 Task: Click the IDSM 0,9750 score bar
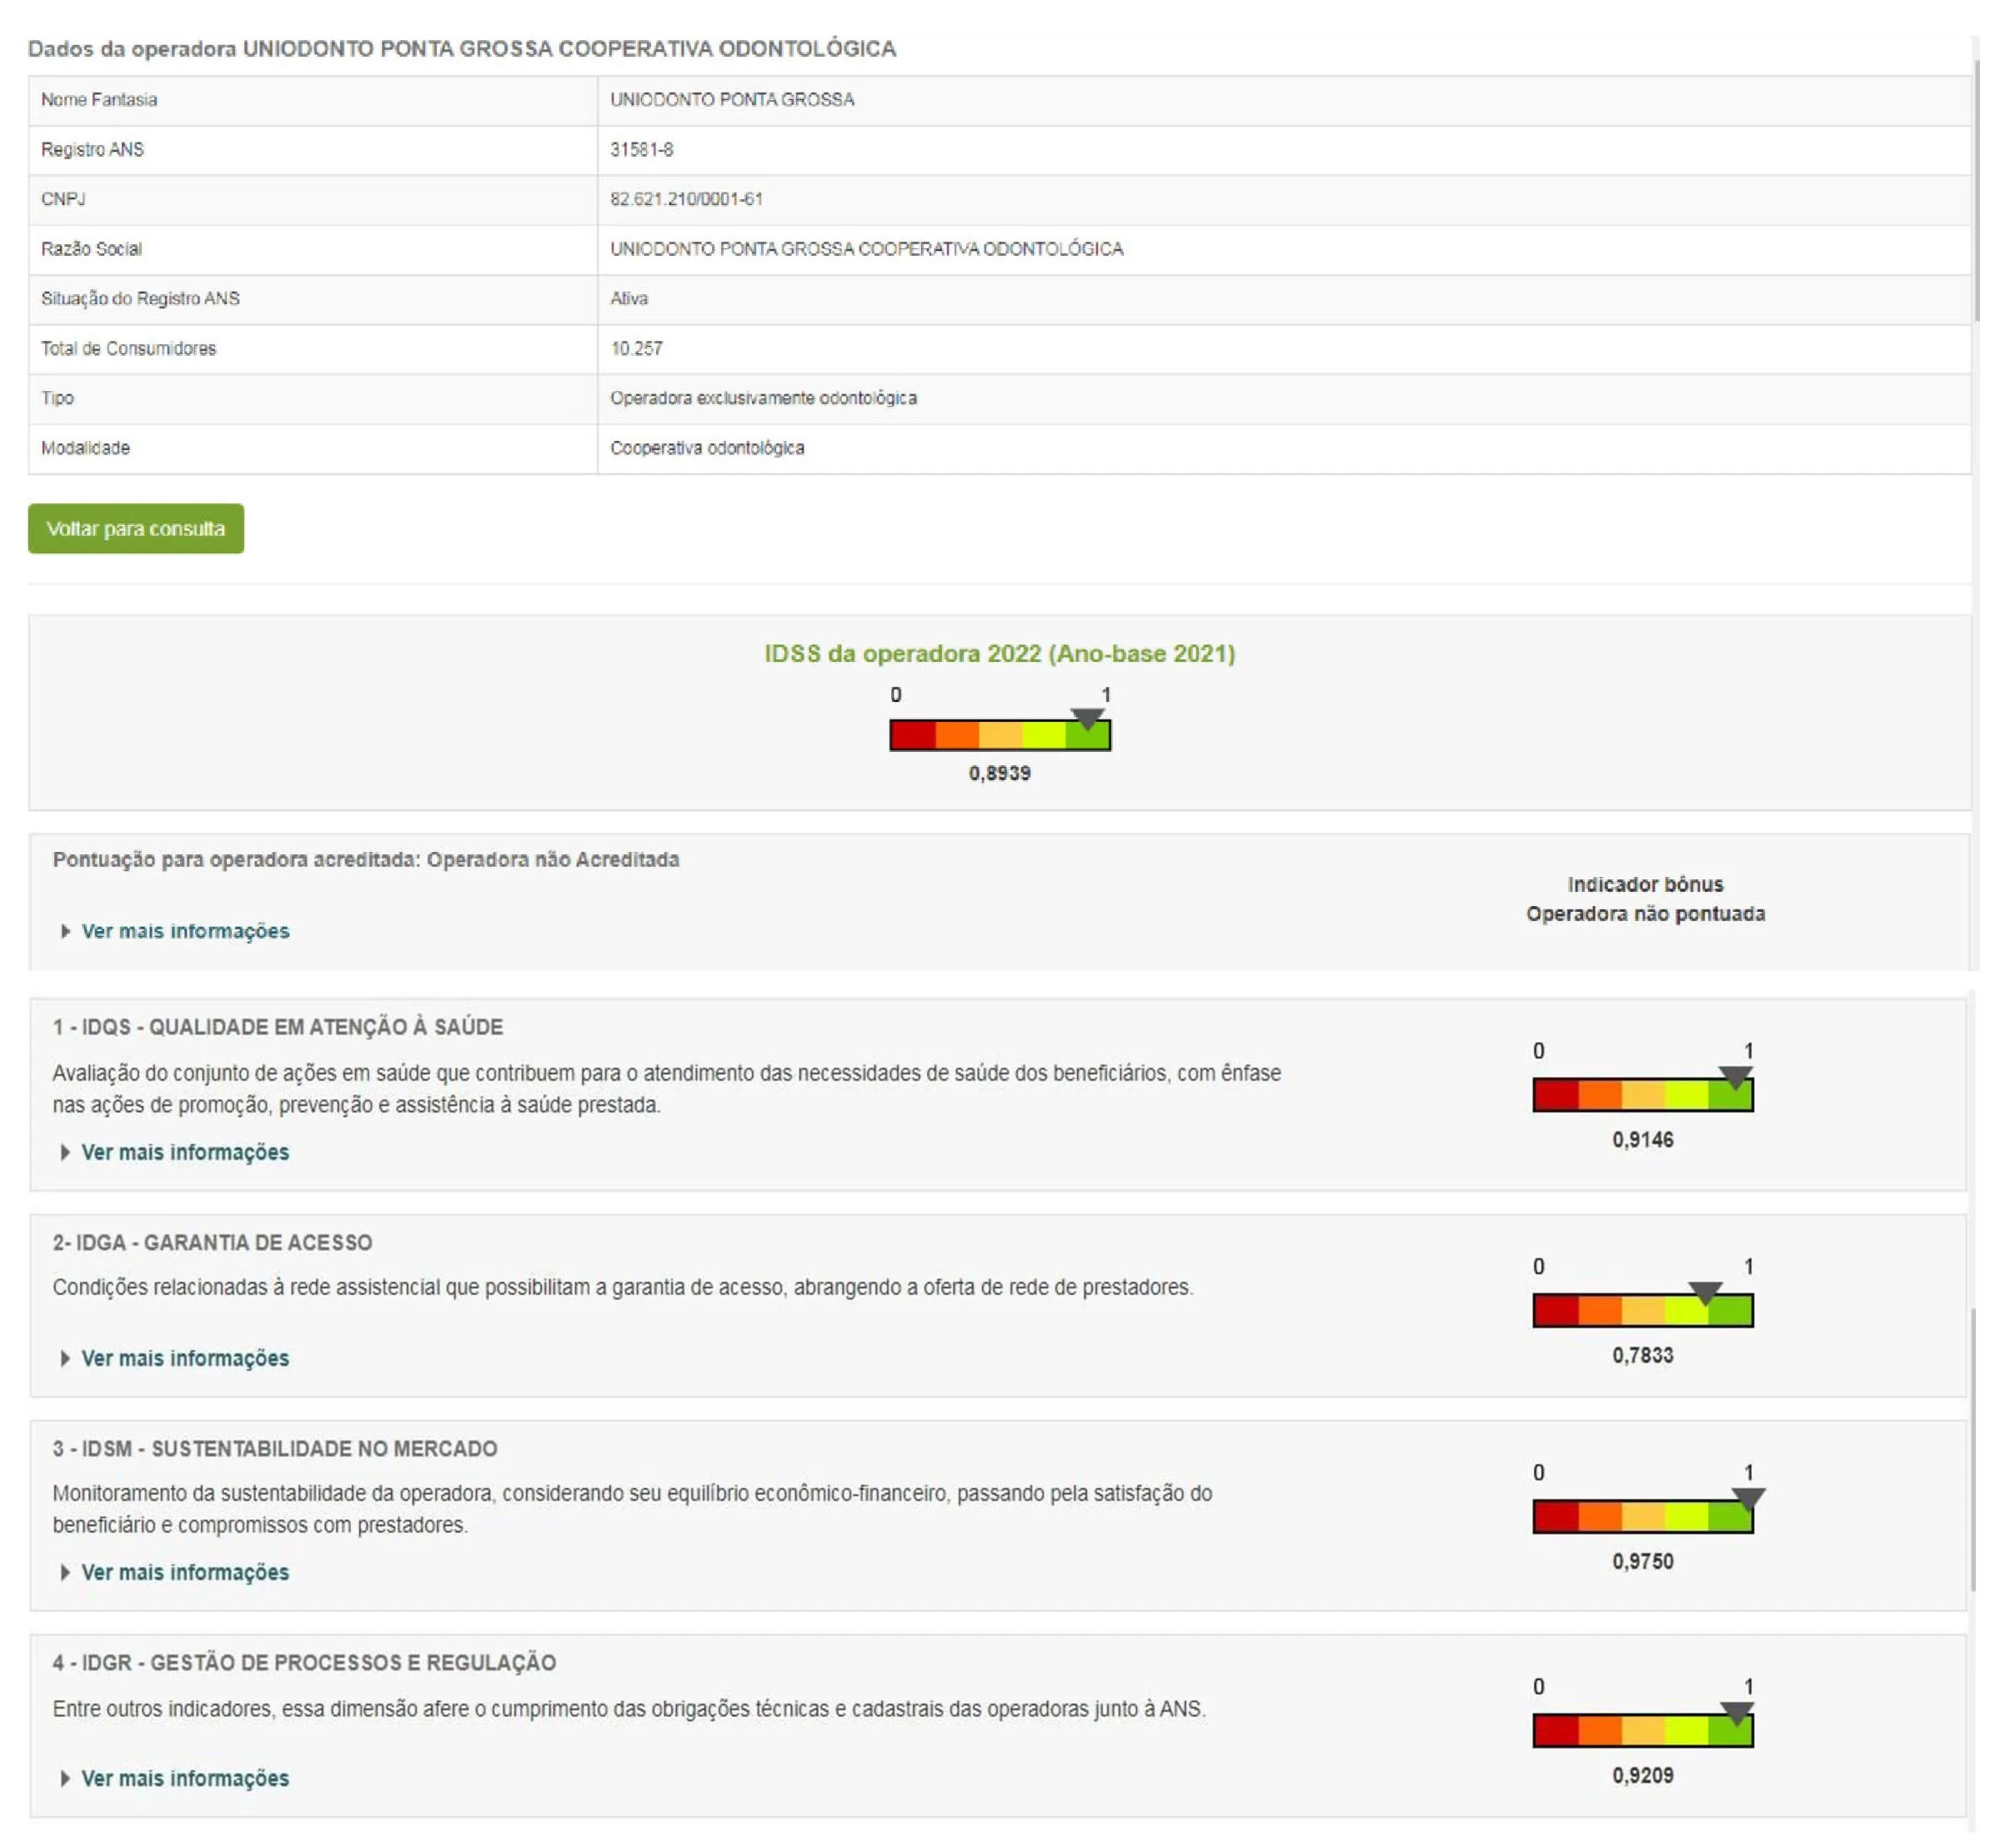coord(1643,1516)
